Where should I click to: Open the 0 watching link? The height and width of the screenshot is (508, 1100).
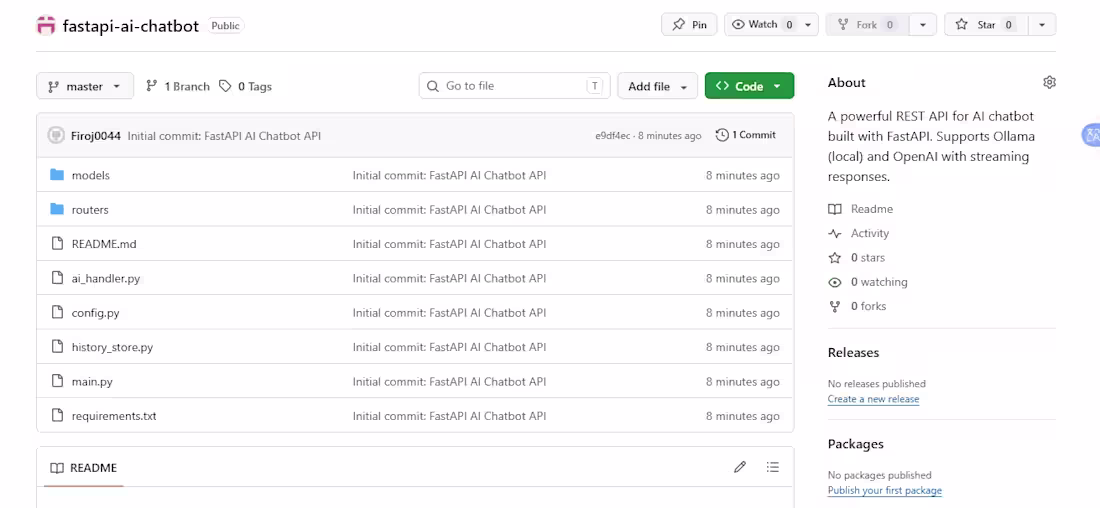click(x=879, y=282)
